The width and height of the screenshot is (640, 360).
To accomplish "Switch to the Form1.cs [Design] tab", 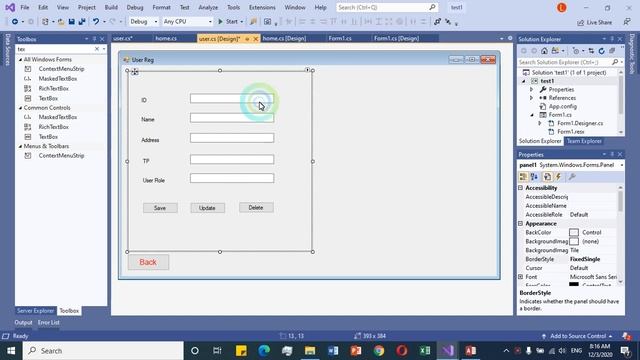I will tap(396, 38).
